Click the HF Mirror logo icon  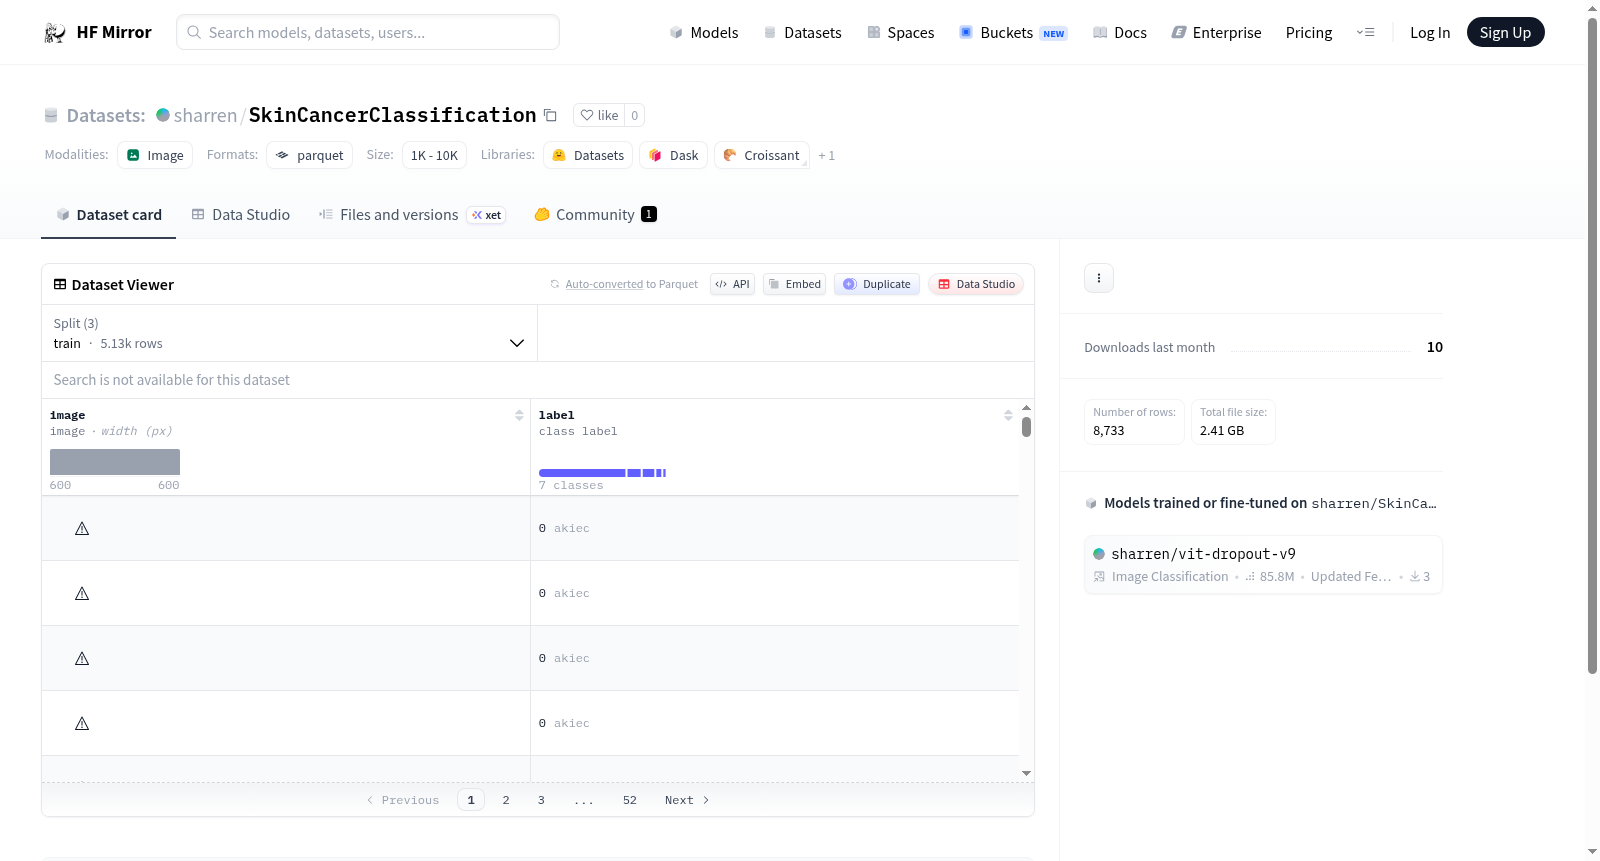tap(55, 33)
